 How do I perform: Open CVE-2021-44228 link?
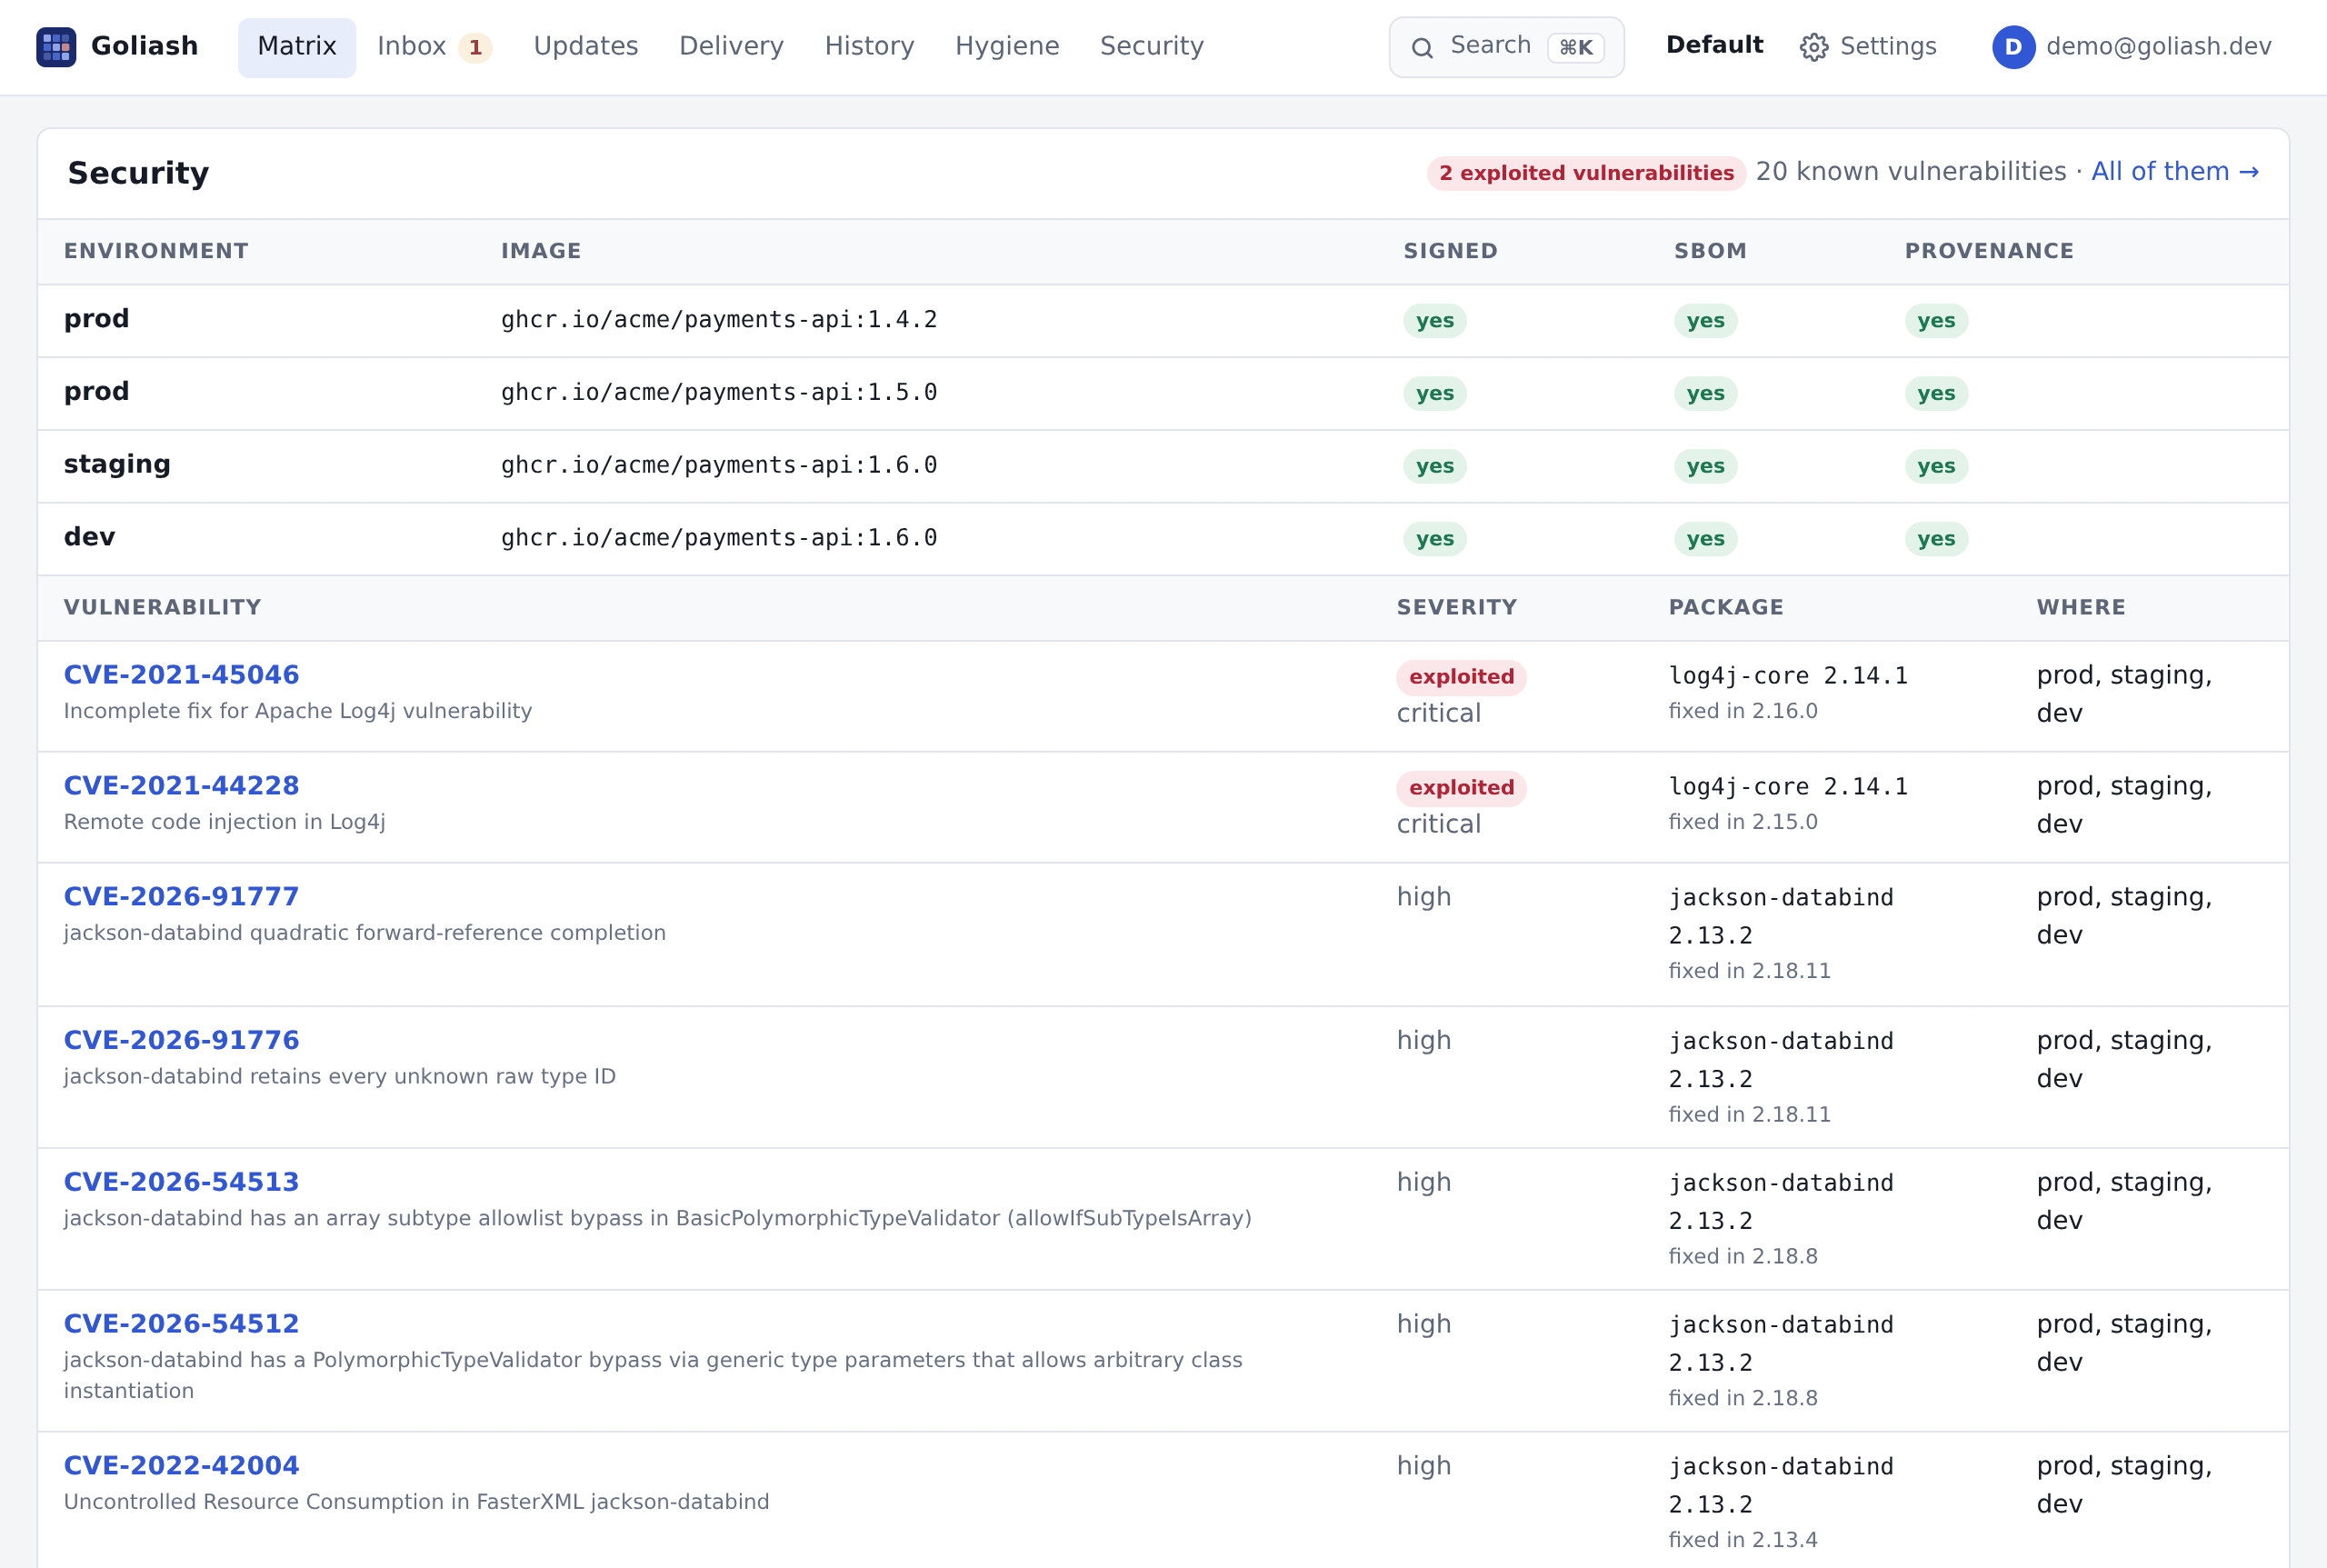point(181,786)
